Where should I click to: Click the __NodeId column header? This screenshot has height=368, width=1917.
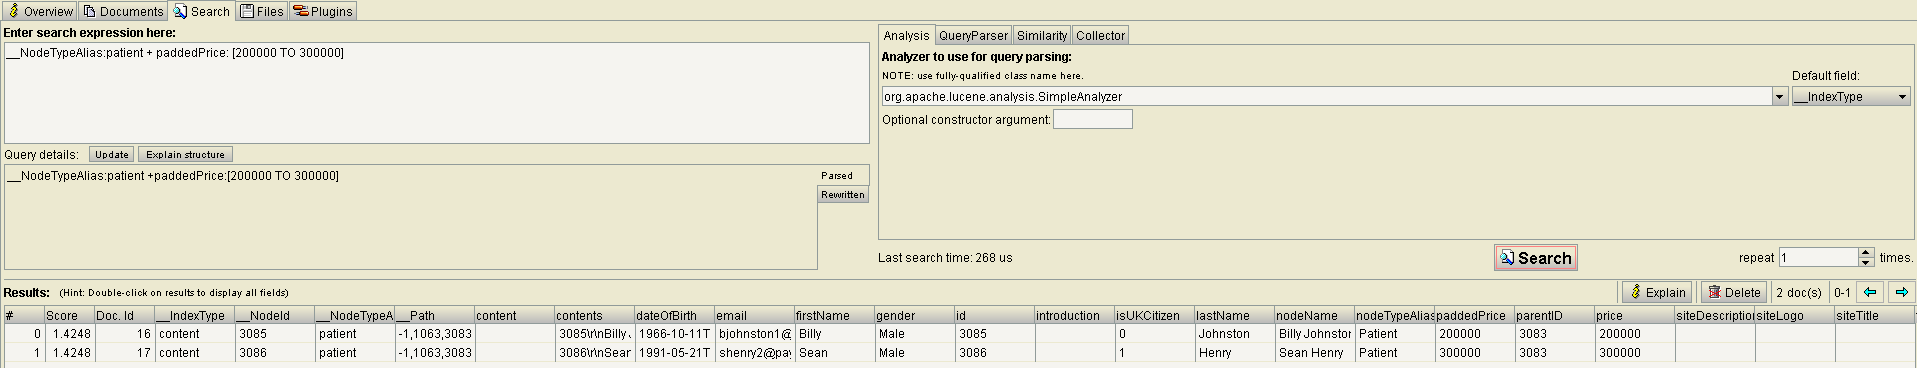click(x=274, y=315)
